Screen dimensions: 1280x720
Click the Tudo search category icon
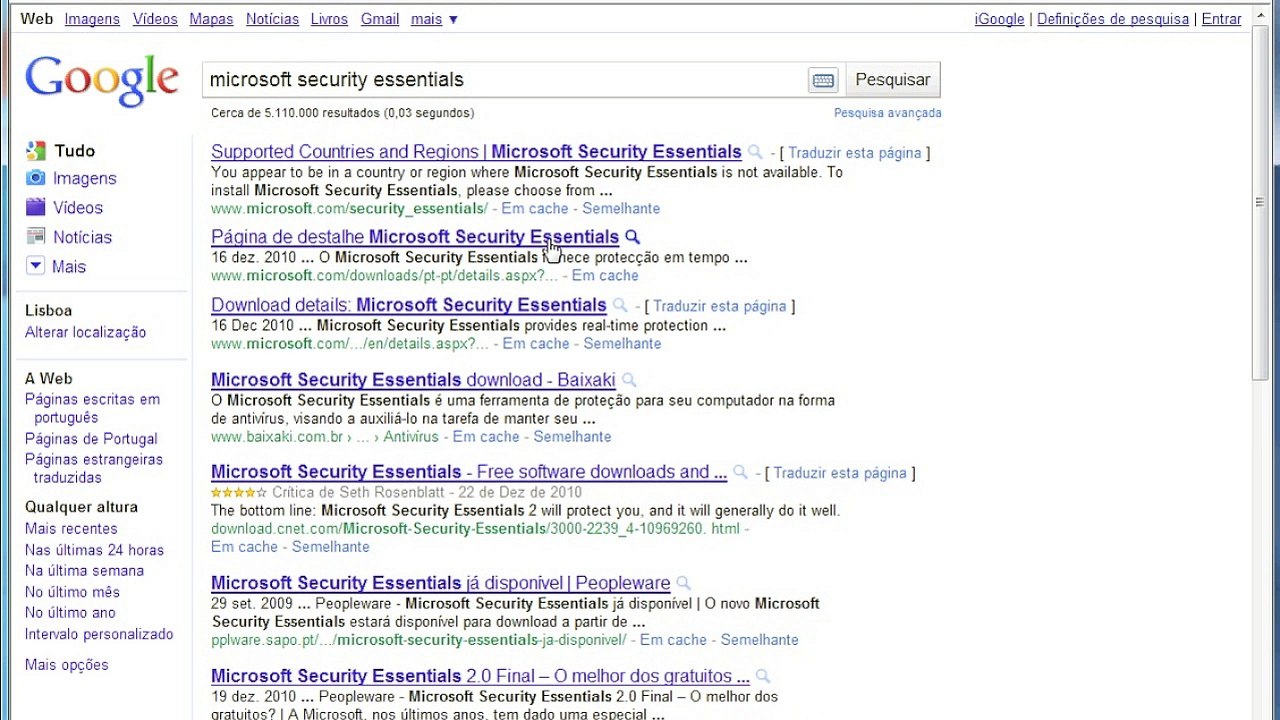(36, 151)
